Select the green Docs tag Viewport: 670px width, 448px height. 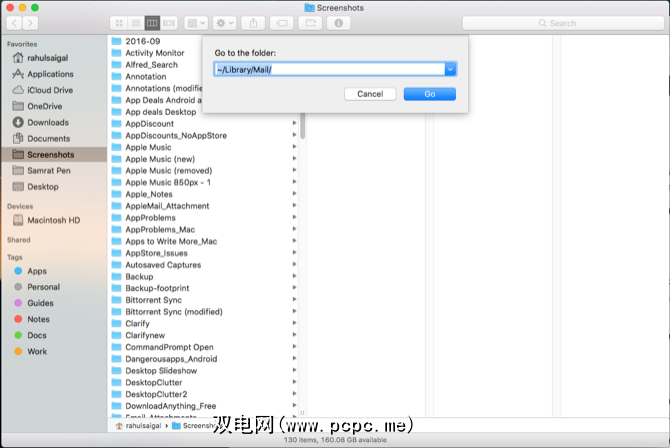point(37,336)
